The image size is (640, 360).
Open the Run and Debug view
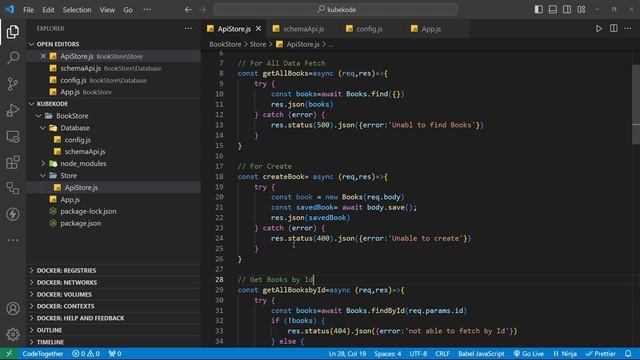[13, 110]
